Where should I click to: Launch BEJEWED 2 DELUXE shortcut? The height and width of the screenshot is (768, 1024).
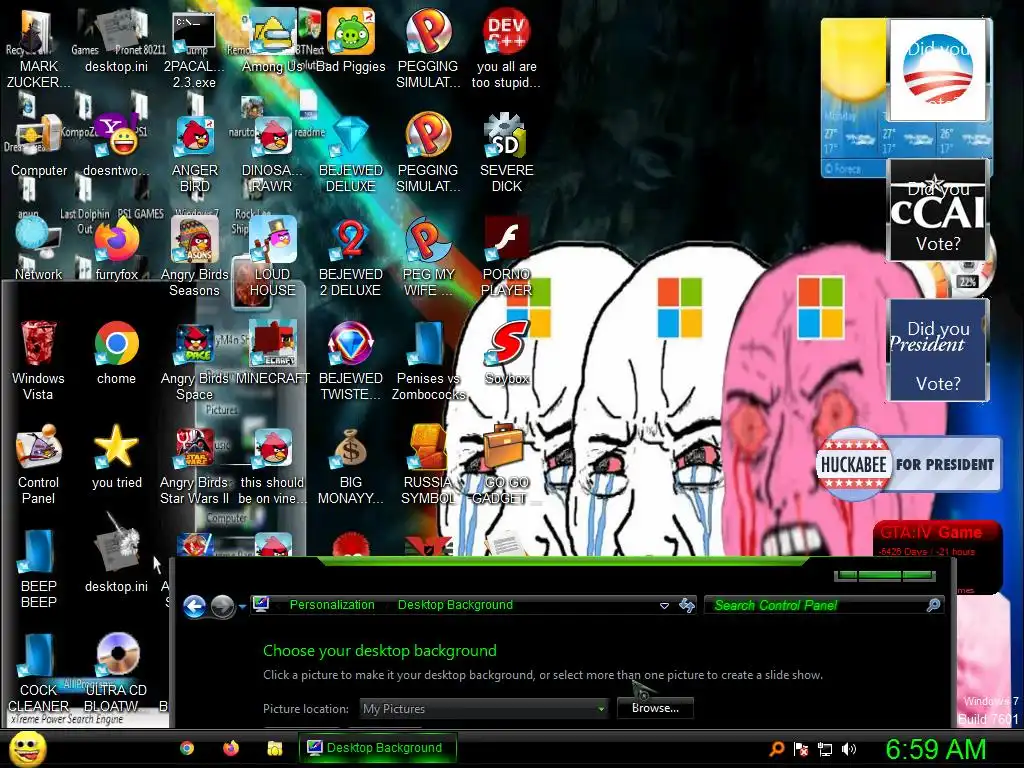click(351, 257)
